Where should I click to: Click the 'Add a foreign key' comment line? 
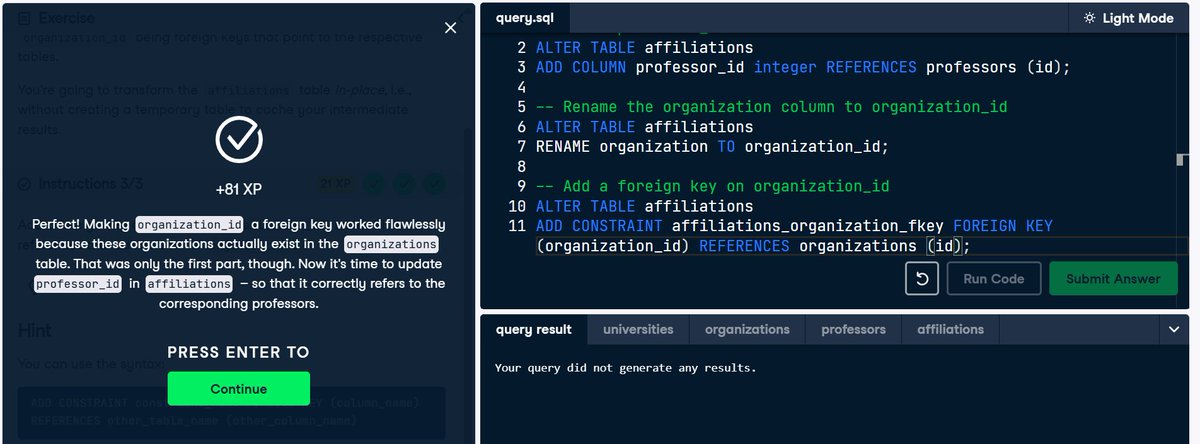click(x=713, y=187)
